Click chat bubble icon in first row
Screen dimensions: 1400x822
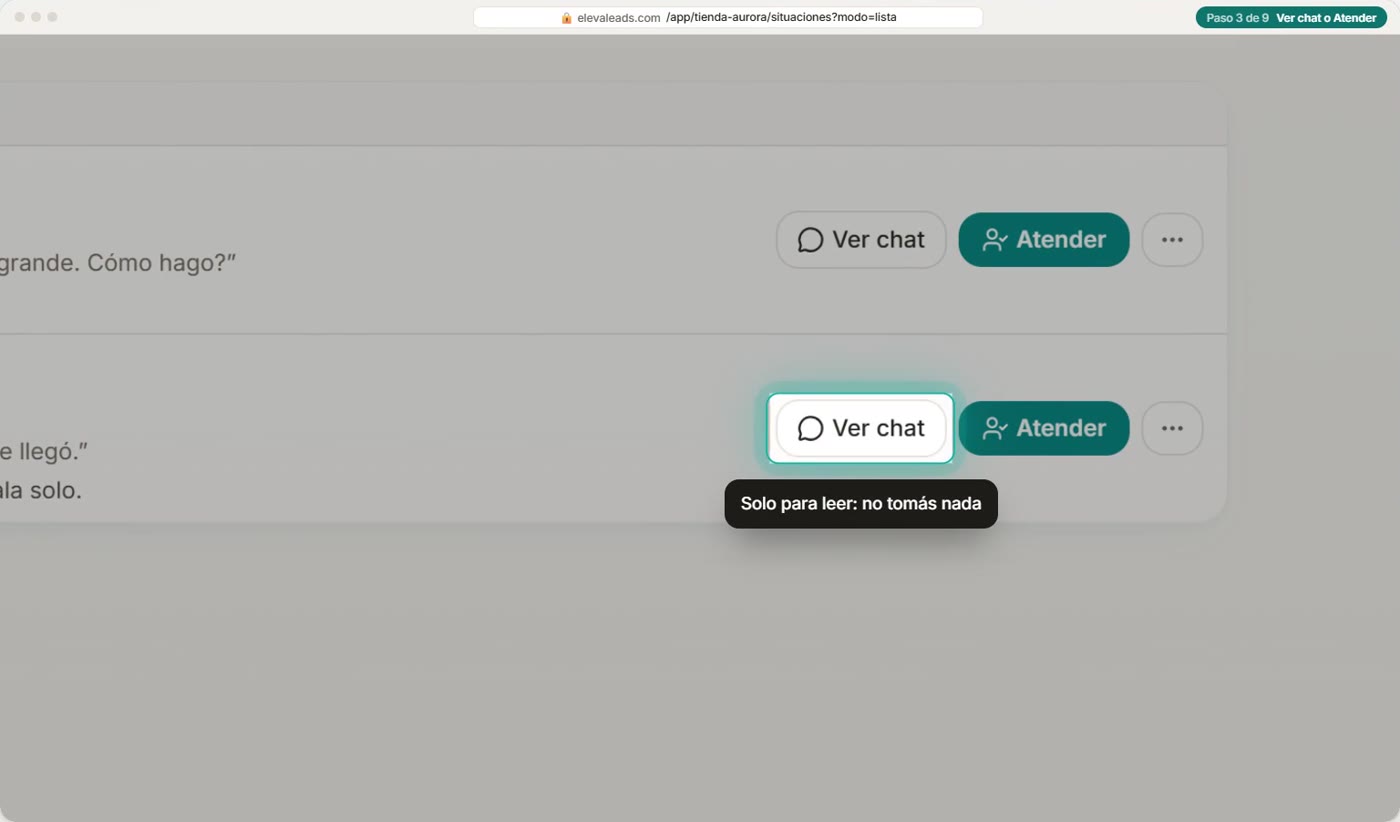810,240
